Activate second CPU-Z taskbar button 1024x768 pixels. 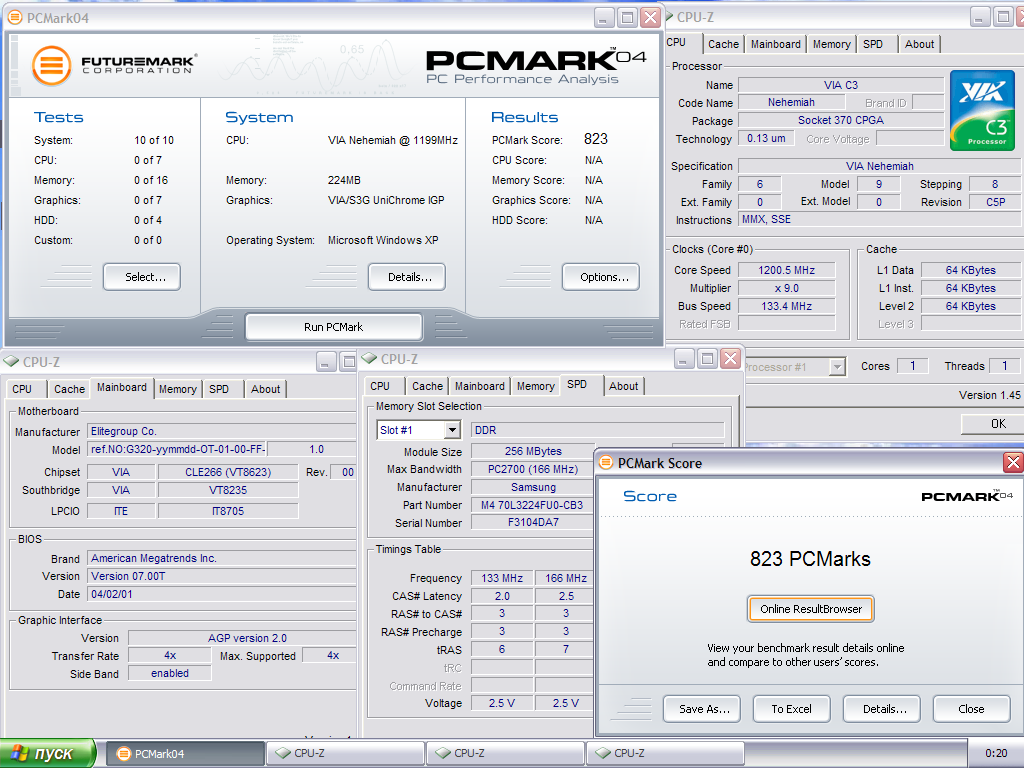coord(505,754)
